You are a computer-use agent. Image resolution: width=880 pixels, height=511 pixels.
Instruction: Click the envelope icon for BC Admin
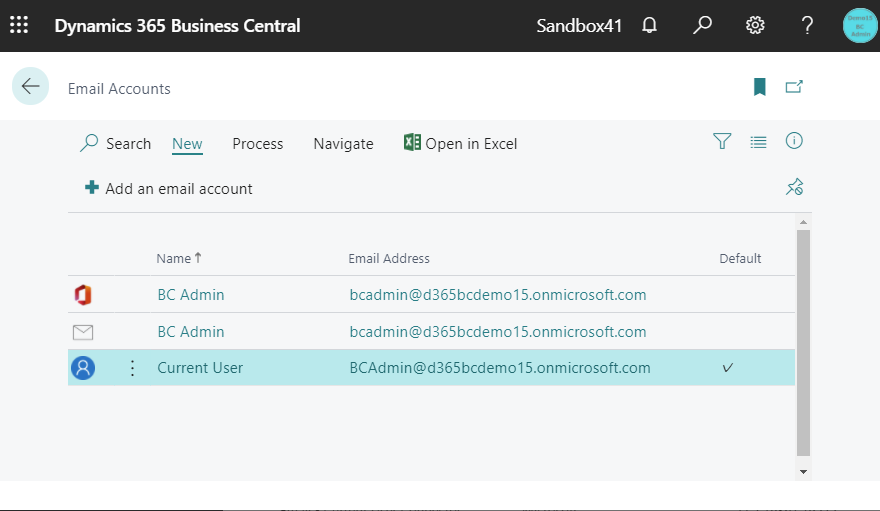tap(83, 332)
